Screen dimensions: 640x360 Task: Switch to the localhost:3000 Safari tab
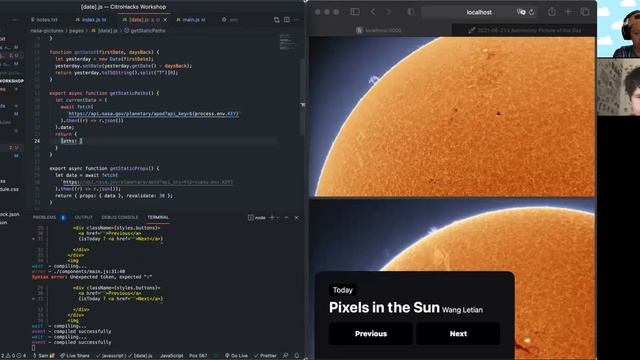(x=380, y=30)
